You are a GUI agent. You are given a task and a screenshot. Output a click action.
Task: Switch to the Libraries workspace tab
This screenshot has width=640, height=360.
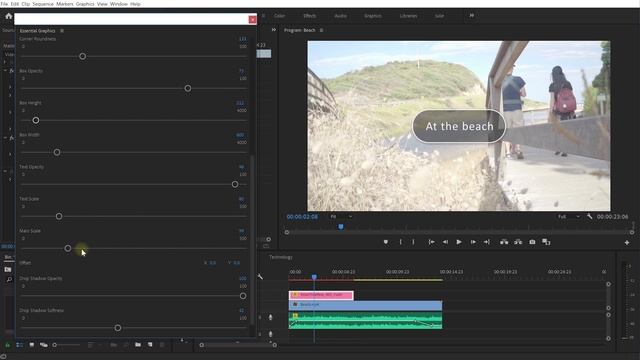click(409, 16)
